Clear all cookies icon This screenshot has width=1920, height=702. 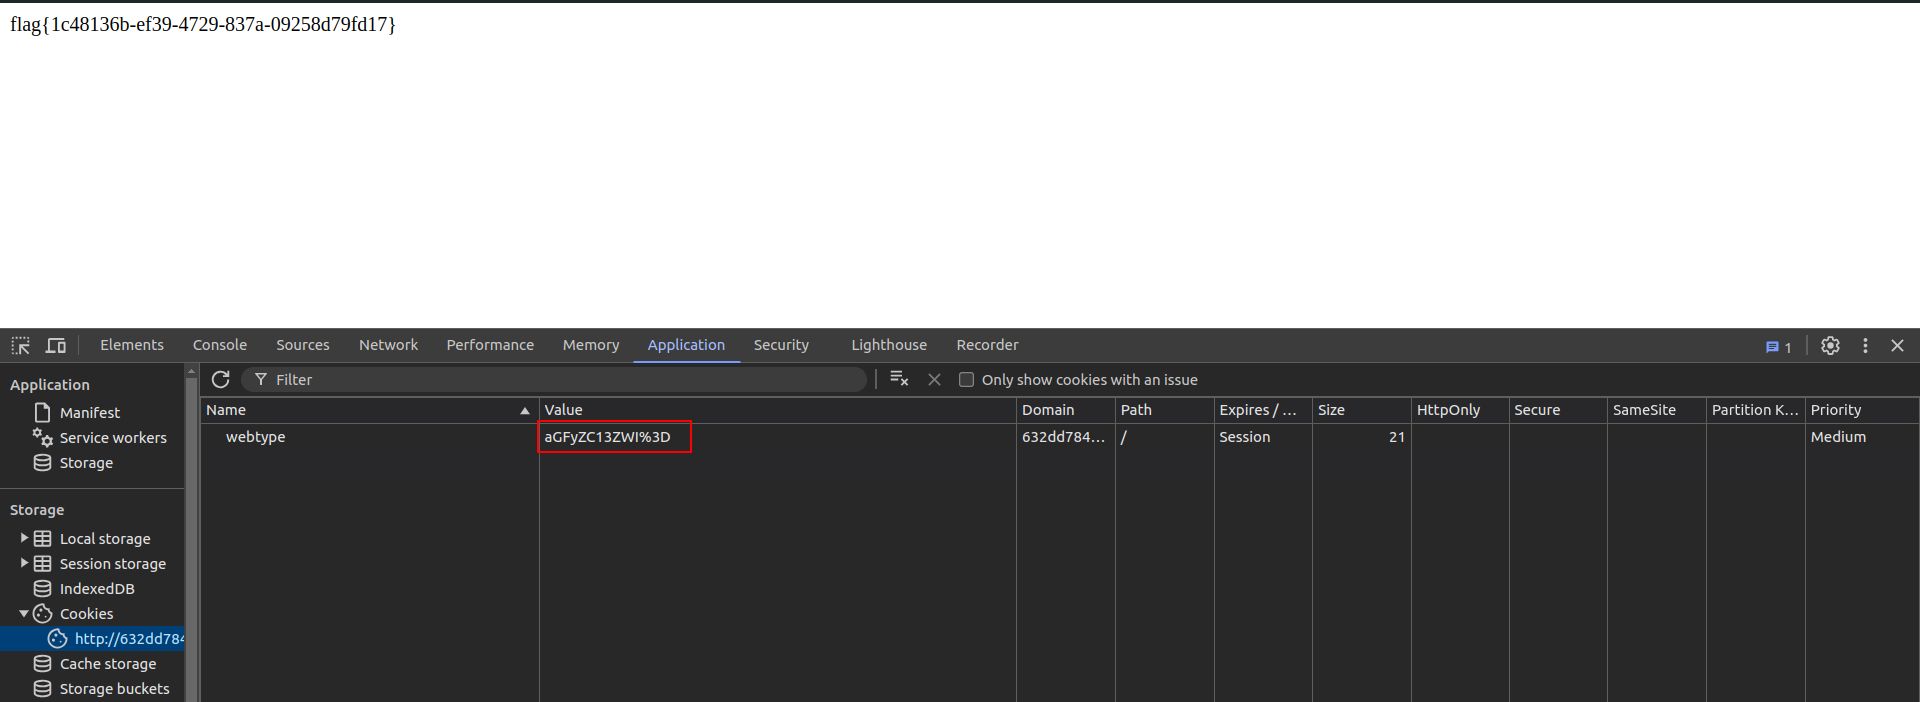[899, 379]
